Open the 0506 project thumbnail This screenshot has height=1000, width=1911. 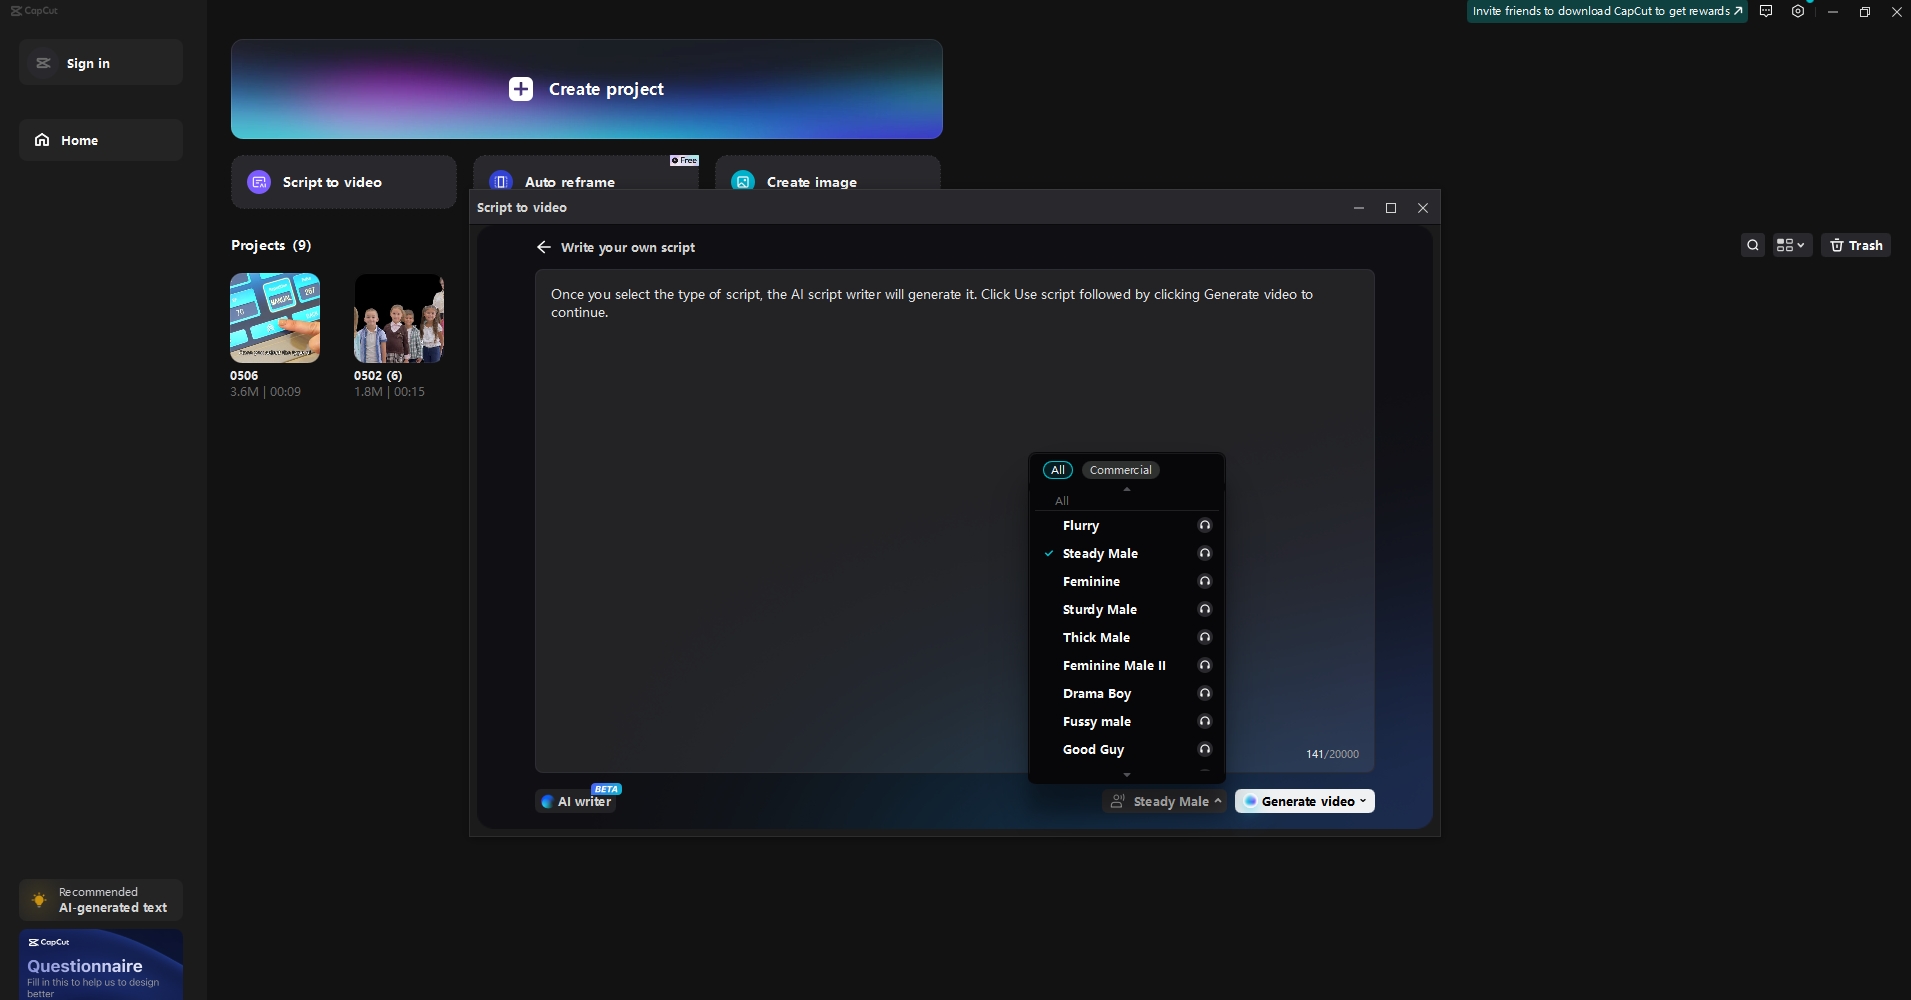point(275,318)
